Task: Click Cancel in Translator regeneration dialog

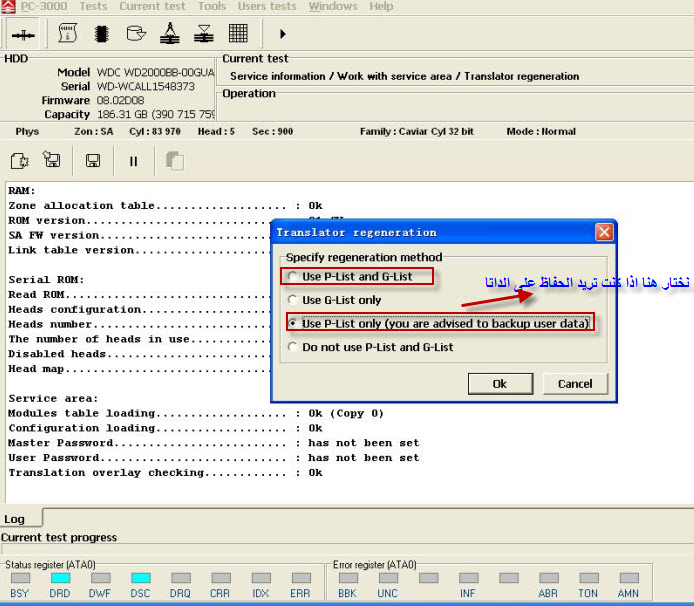Action: [575, 384]
